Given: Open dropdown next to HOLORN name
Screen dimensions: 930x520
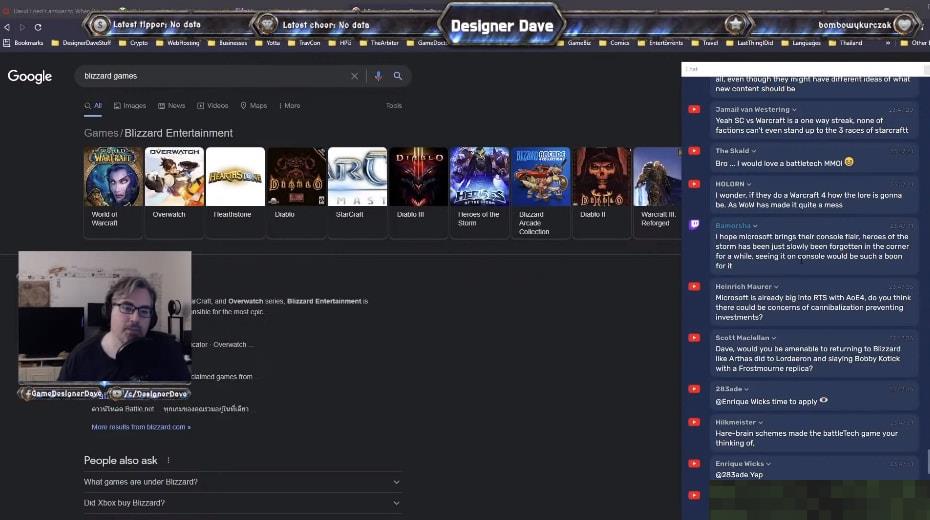Looking at the screenshot, I should (x=749, y=184).
